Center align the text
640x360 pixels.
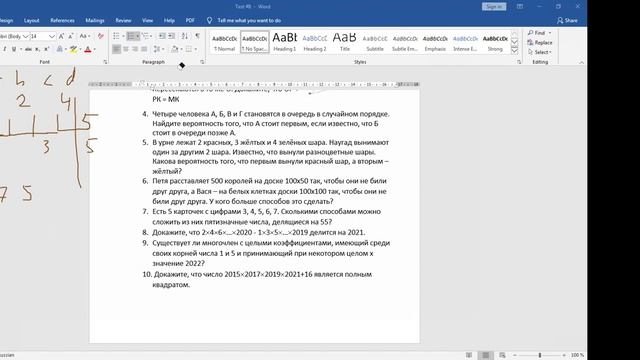click(x=126, y=49)
